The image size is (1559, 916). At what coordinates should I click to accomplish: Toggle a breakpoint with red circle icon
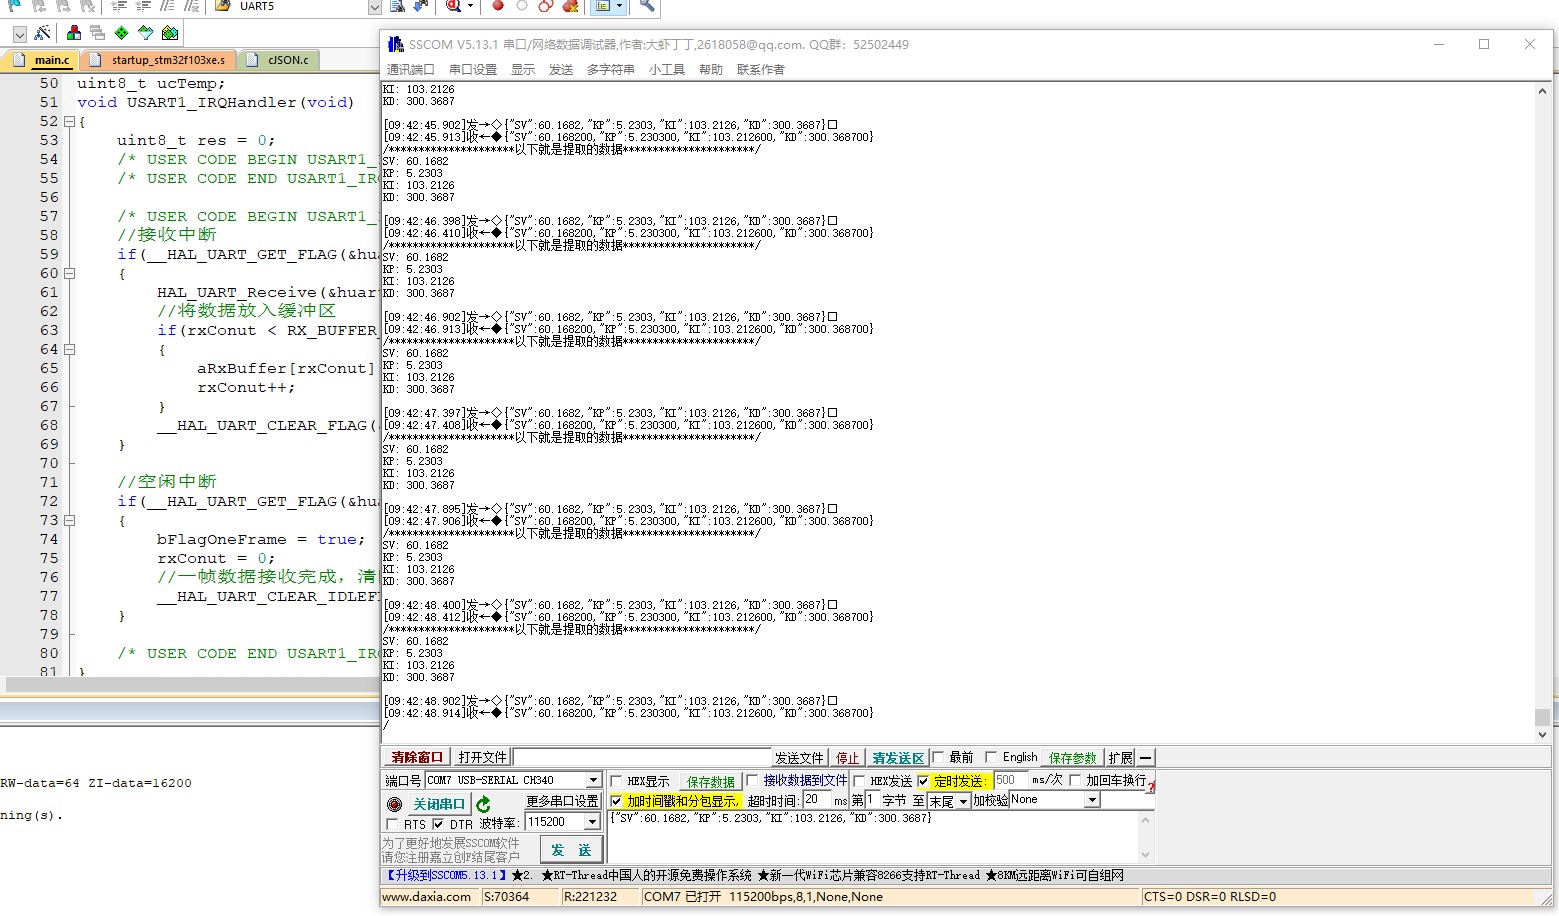click(x=498, y=7)
